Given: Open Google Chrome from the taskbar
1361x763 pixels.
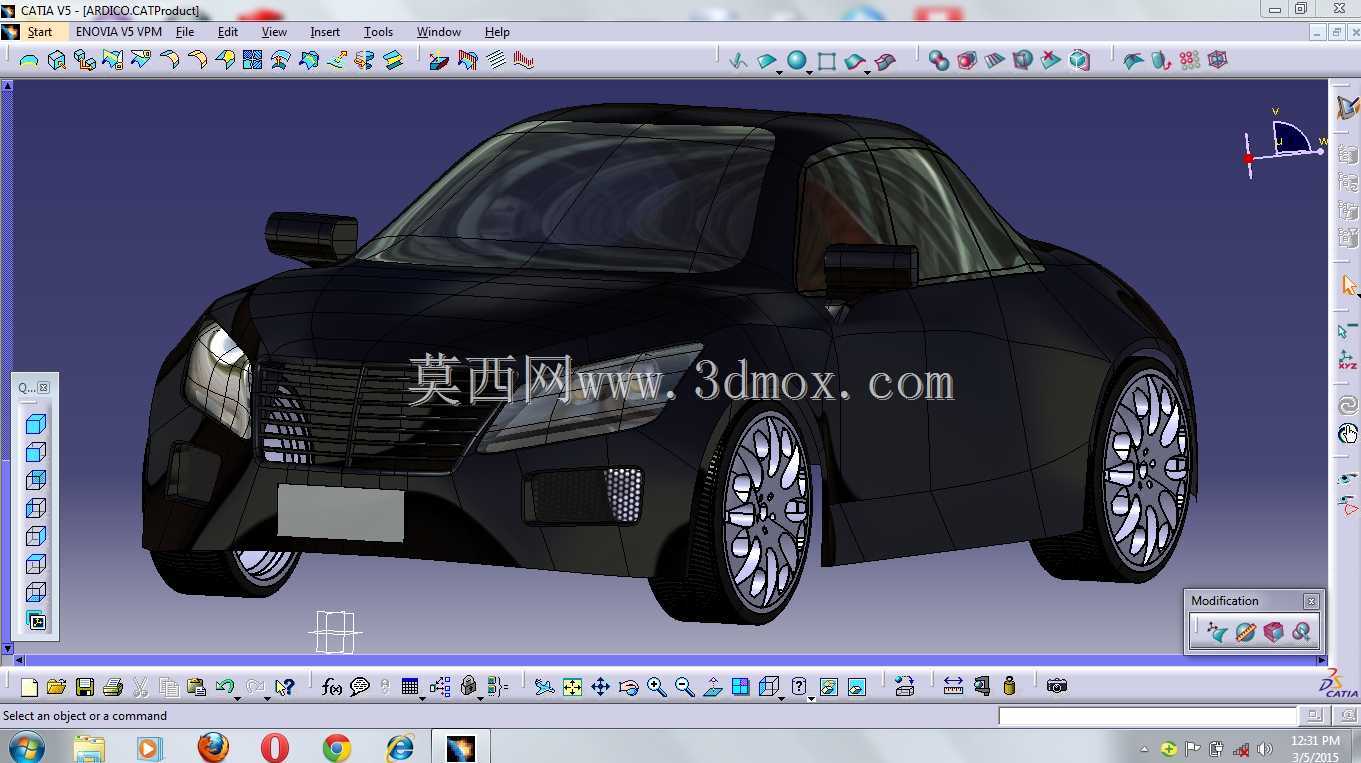Looking at the screenshot, I should (337, 747).
